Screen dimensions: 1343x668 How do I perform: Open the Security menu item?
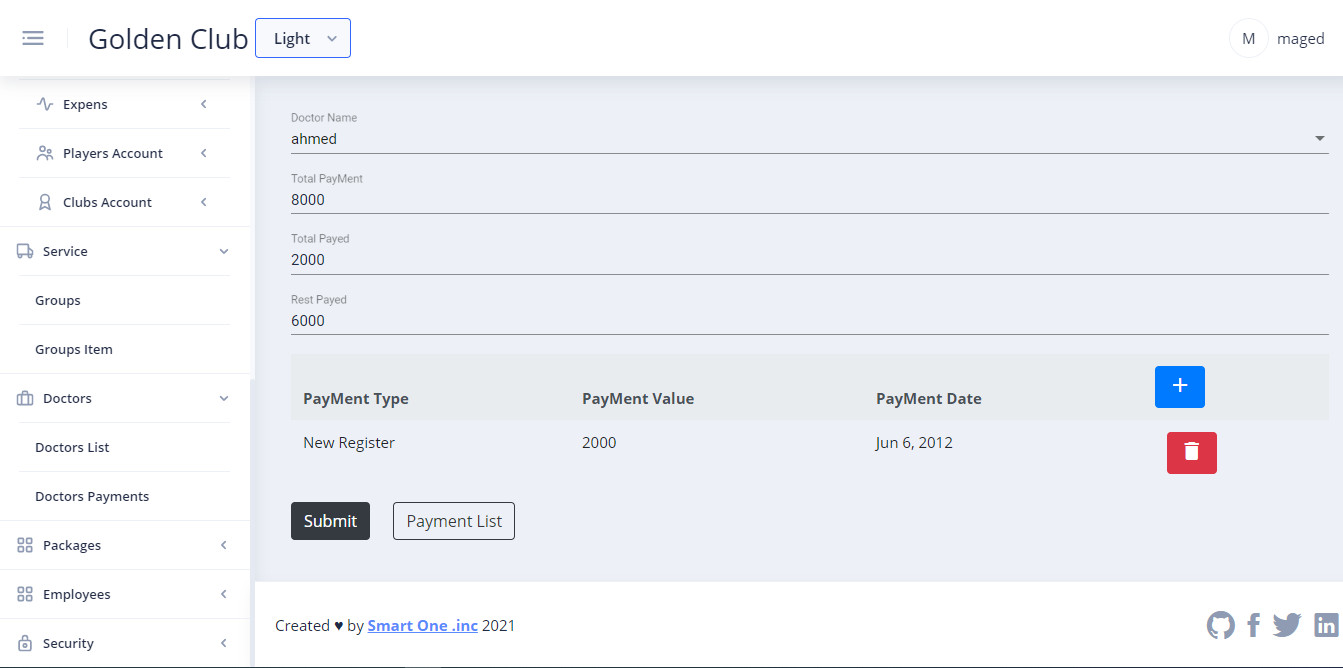68,643
